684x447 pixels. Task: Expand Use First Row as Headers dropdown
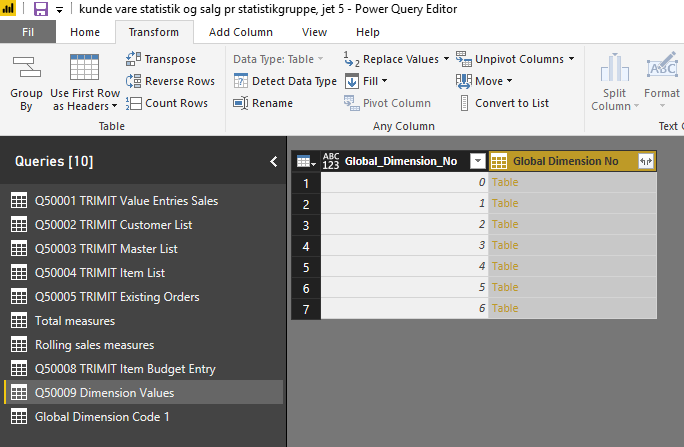(114, 106)
